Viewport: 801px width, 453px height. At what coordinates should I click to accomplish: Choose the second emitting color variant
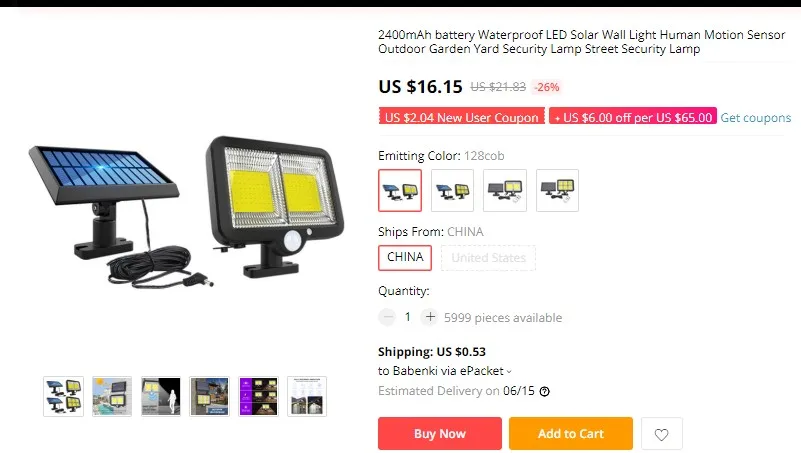(453, 190)
